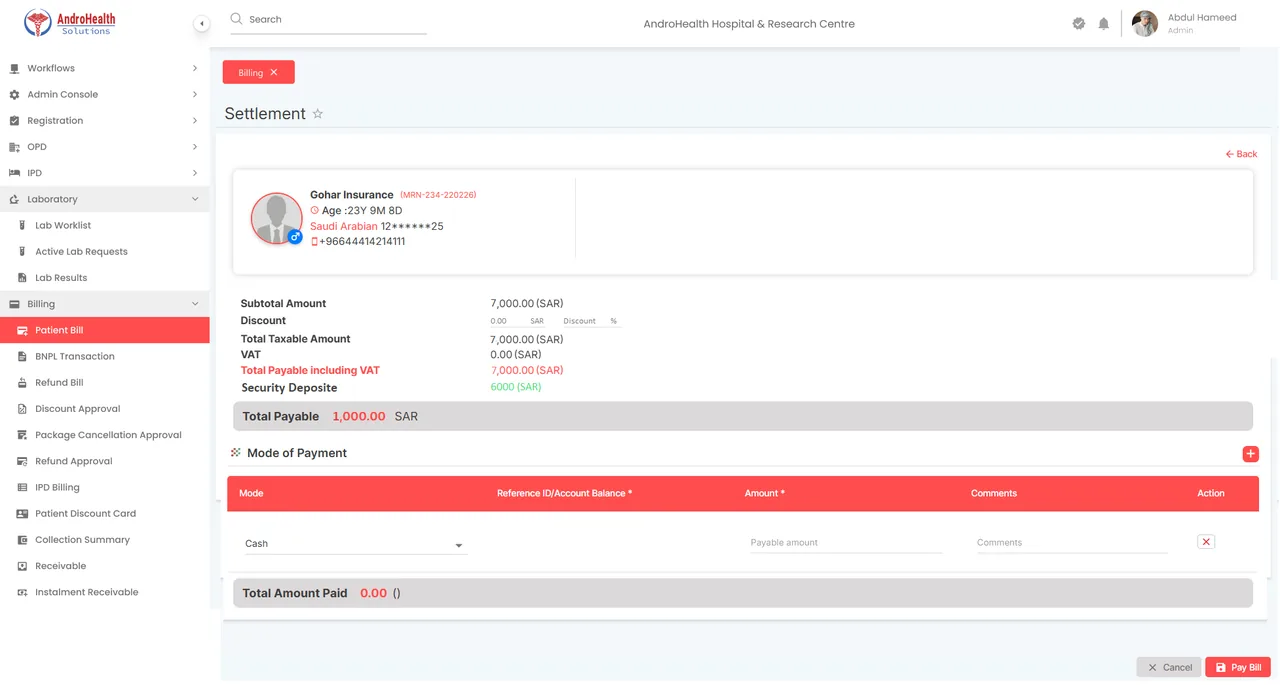Click the BNPL Transaction icon
Screen dimensions: 1280x685
pos(22,356)
